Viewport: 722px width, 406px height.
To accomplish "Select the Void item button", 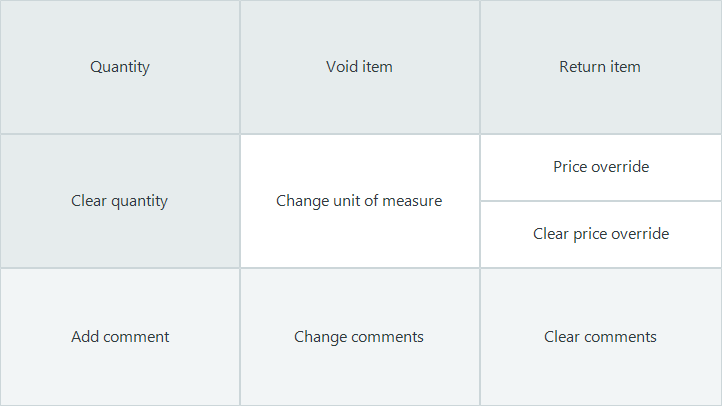I will 360,67.
